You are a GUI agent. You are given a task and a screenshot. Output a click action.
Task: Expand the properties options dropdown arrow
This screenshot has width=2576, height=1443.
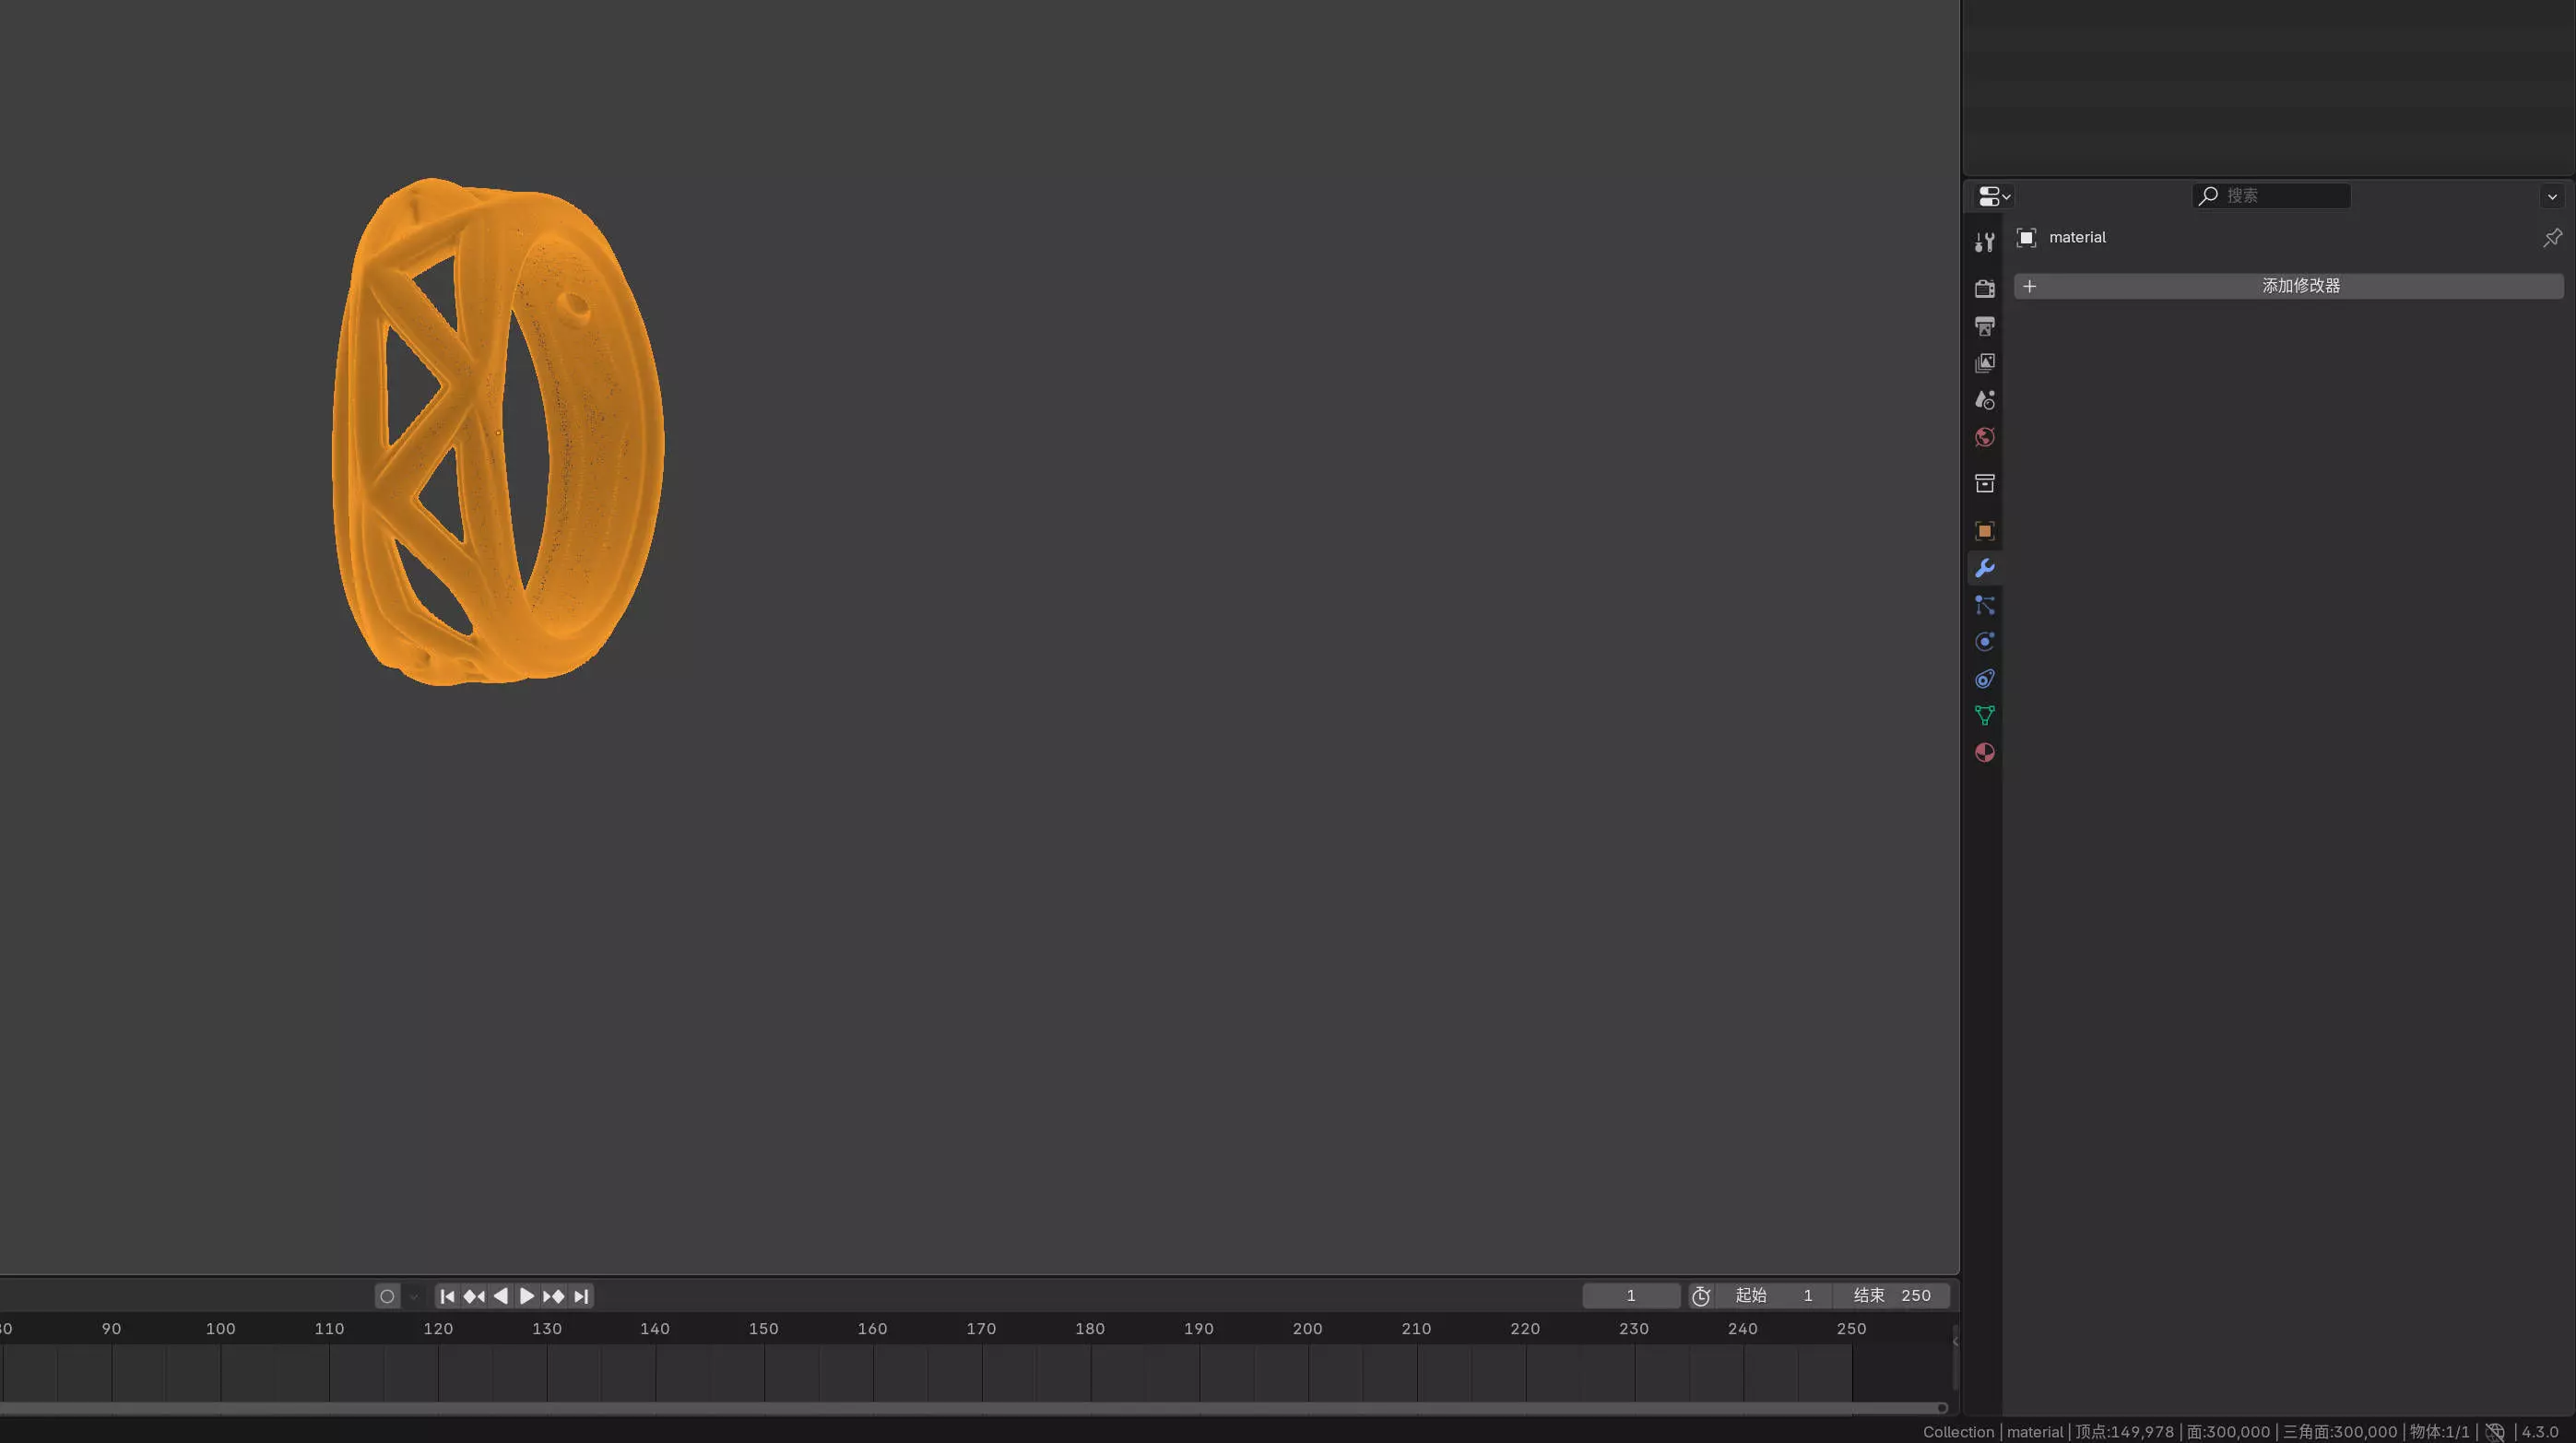click(x=2552, y=196)
